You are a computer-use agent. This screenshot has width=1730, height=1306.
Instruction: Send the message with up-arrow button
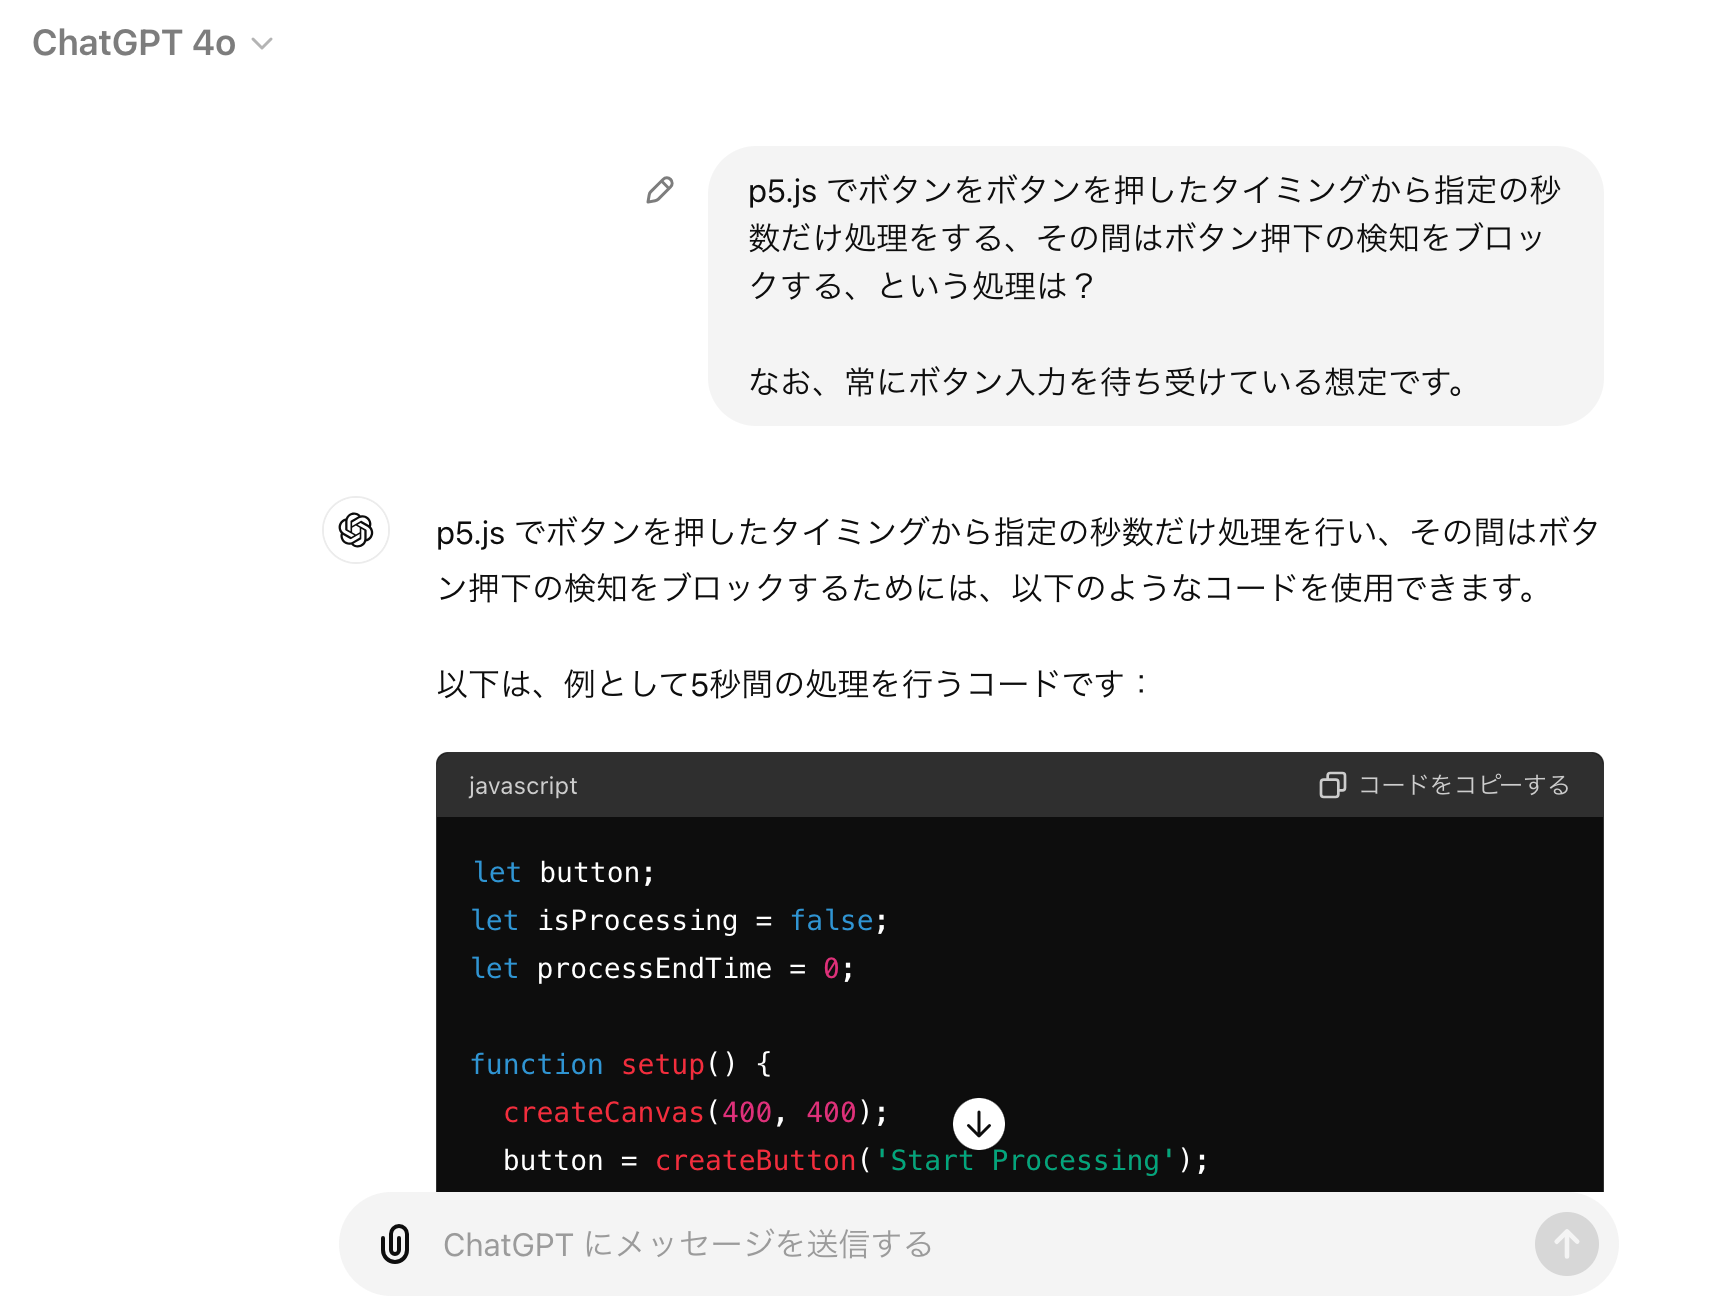(x=1566, y=1244)
